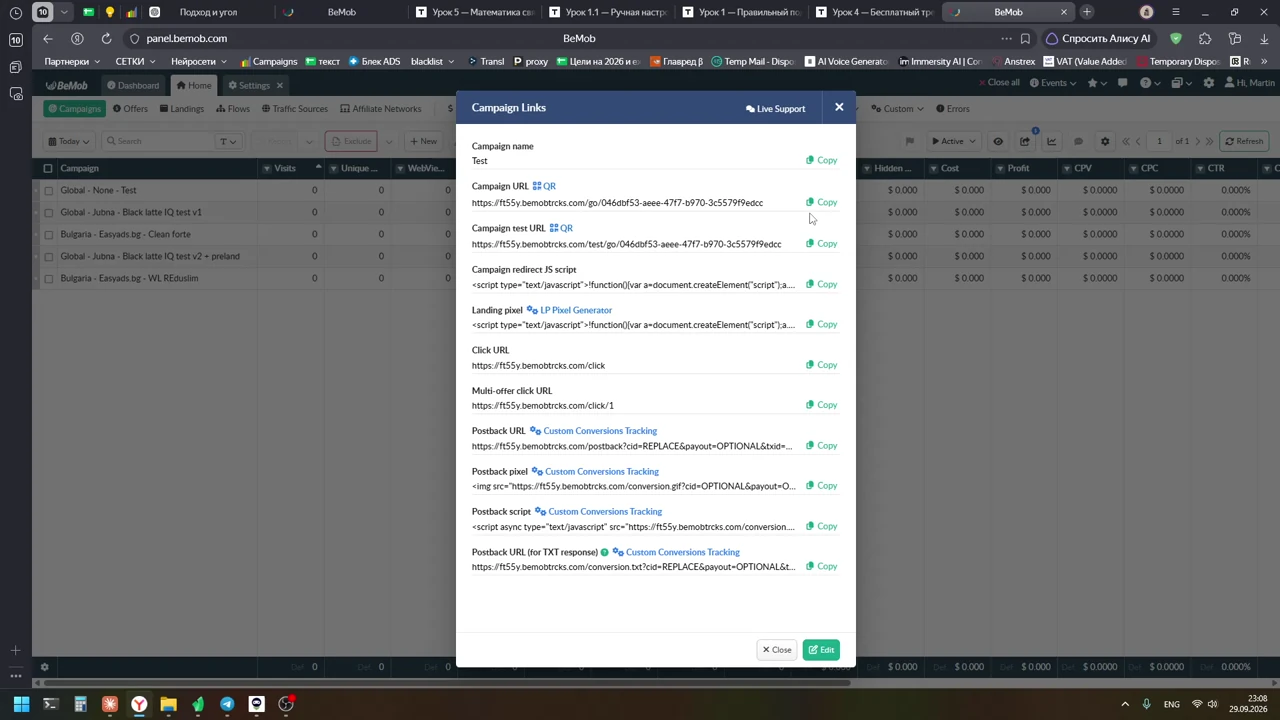
Task: Switch to the Landings tab
Action: (x=181, y=109)
